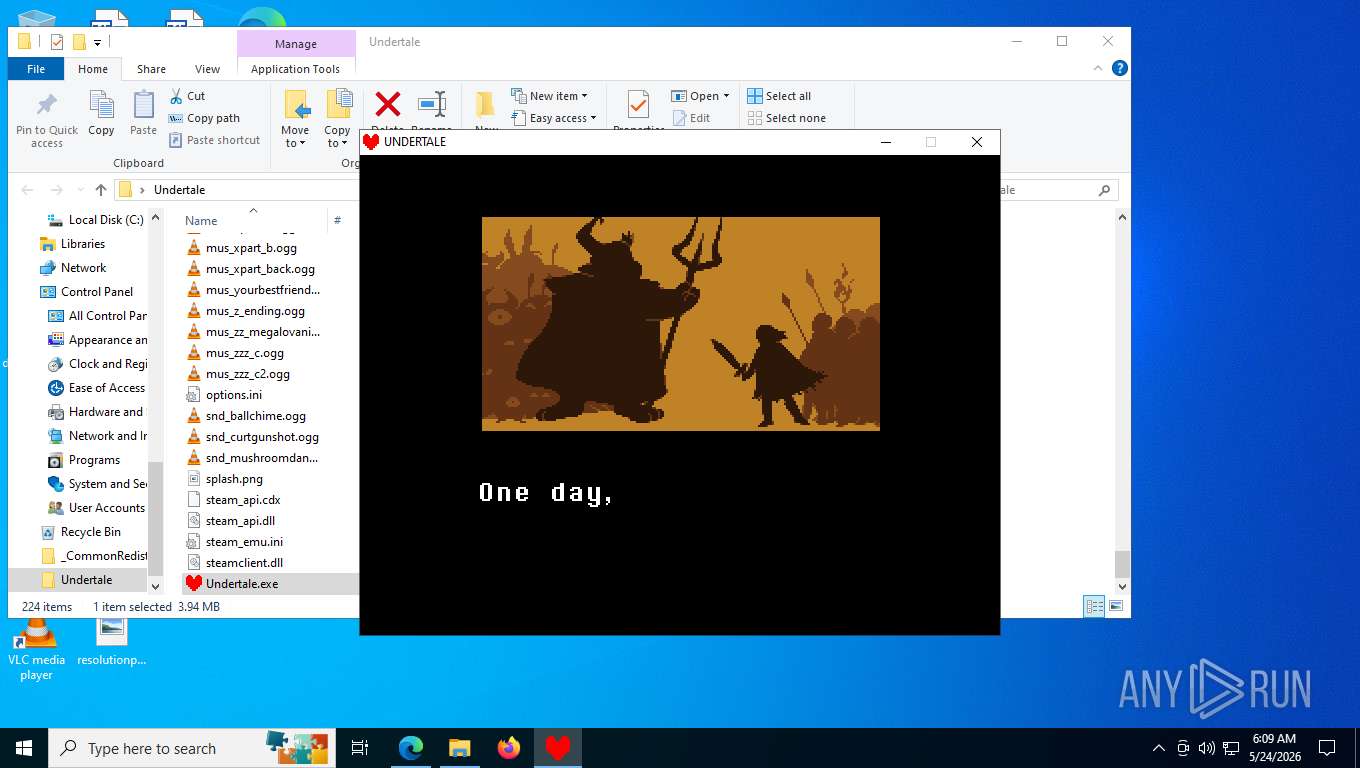
Task: Switch to the View ribbon tab
Action: (x=208, y=69)
